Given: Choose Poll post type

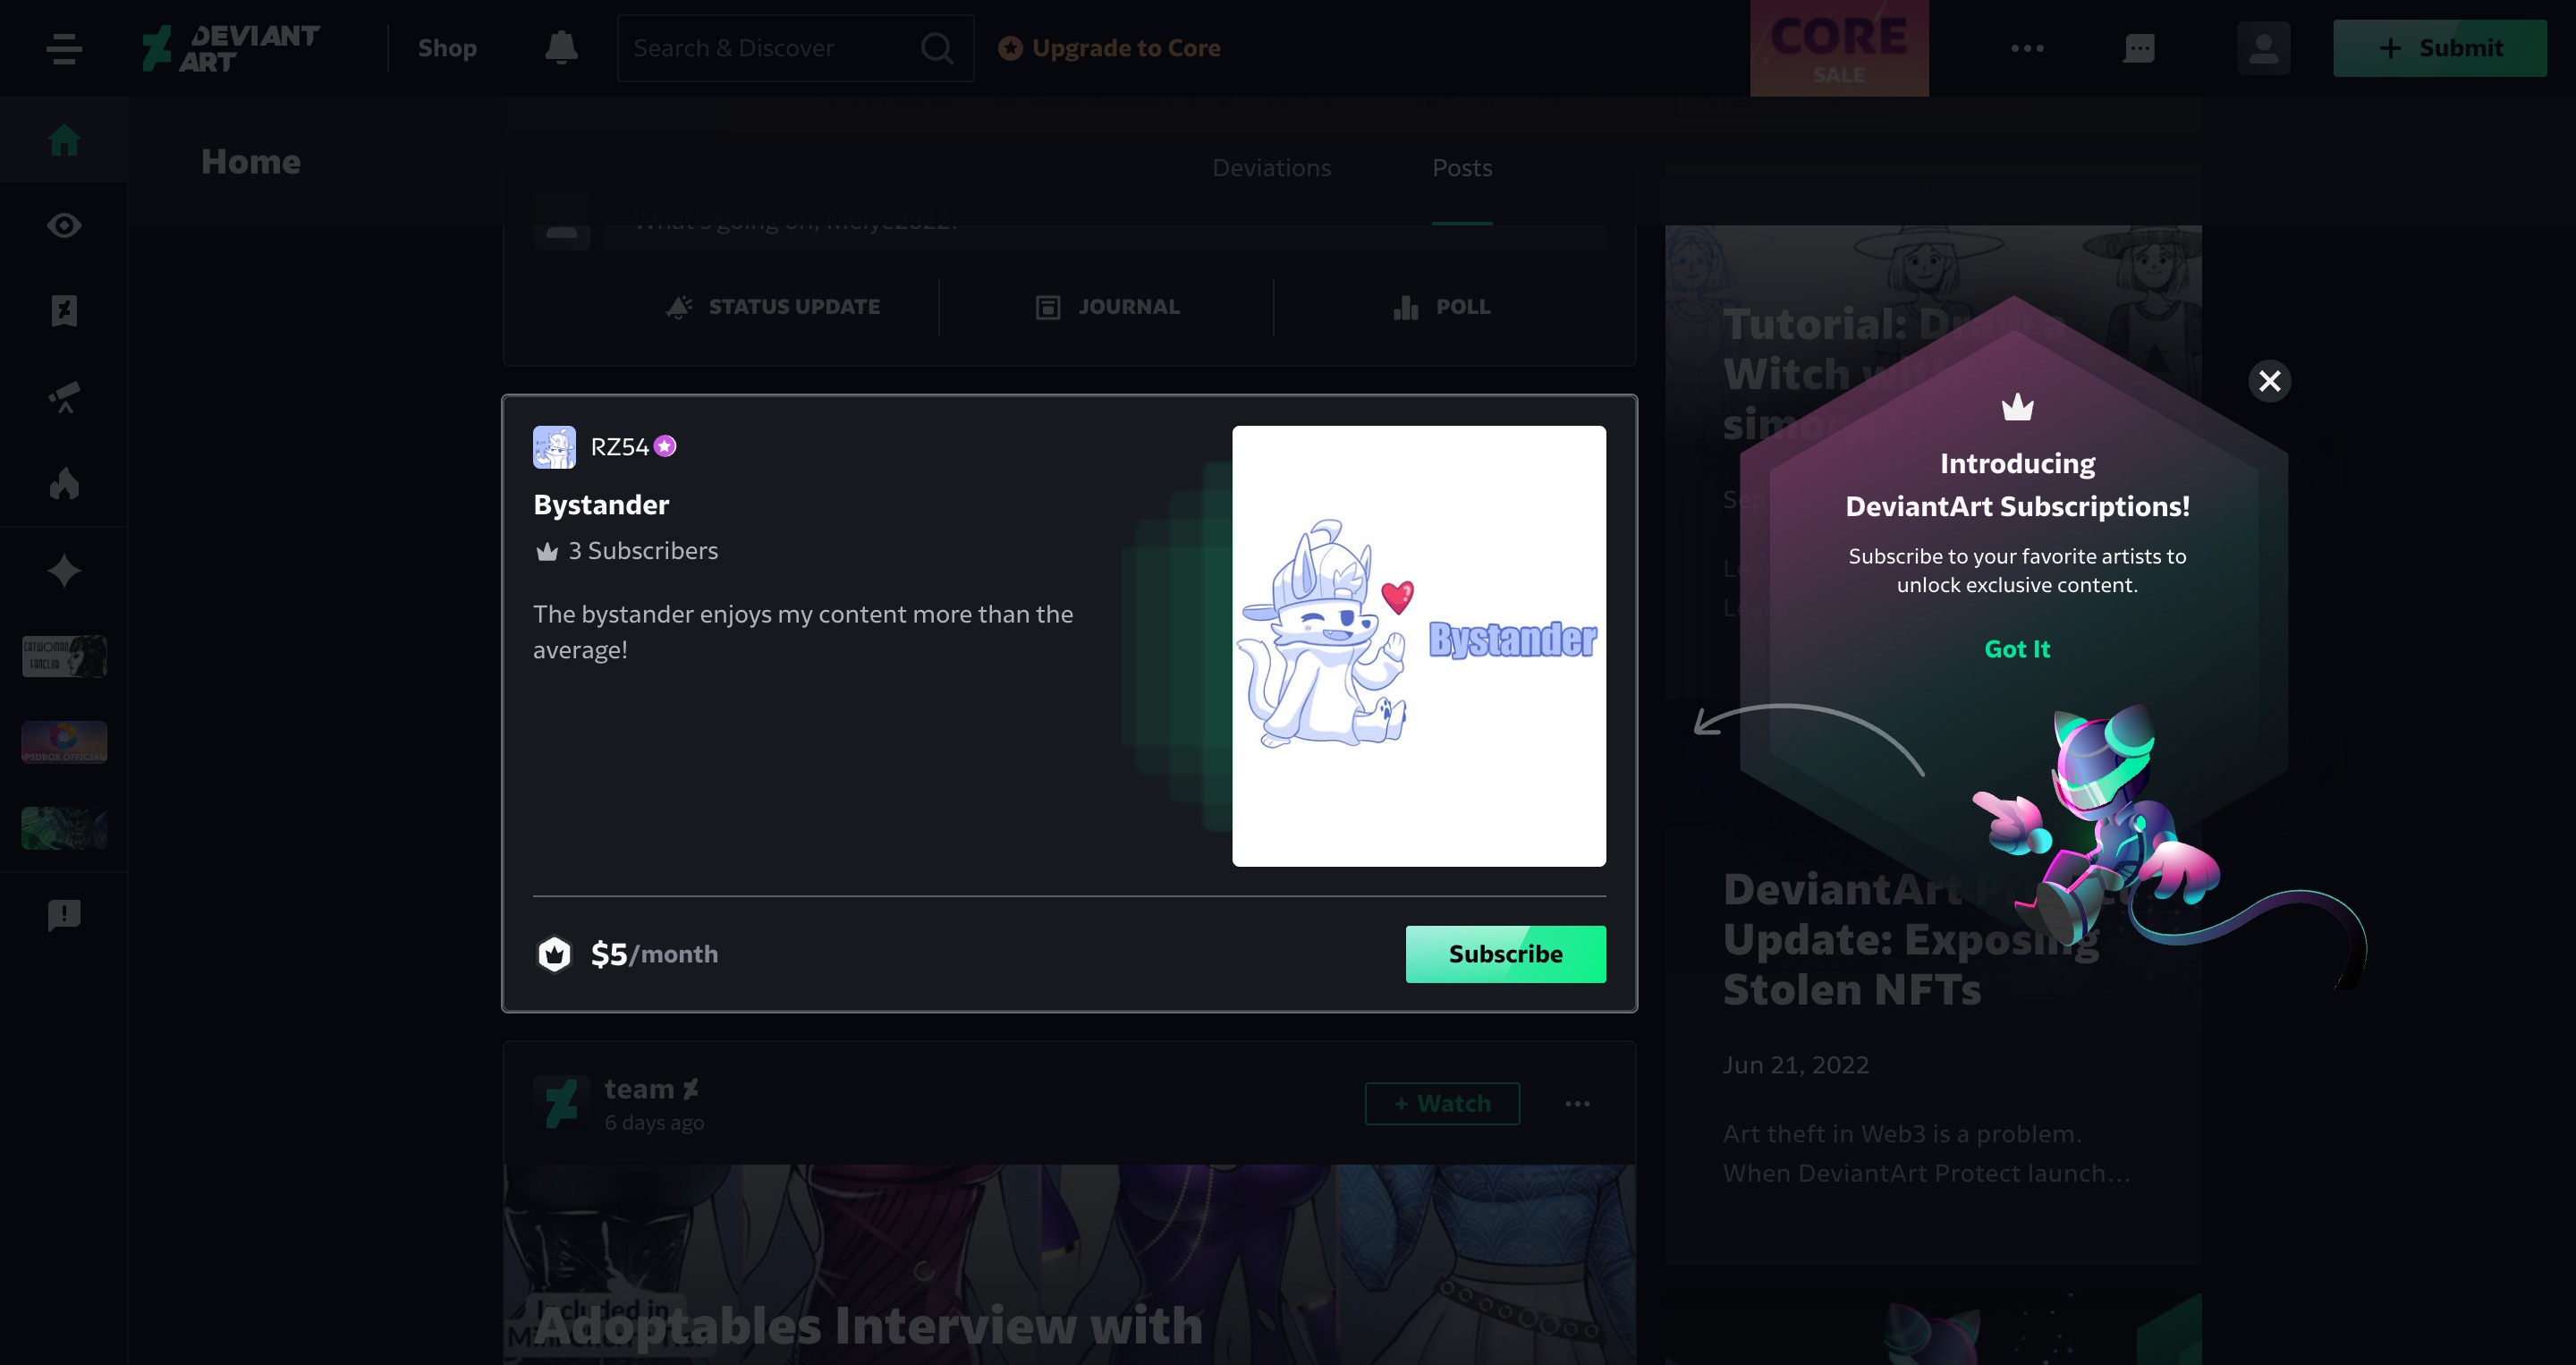Looking at the screenshot, I should [x=1442, y=307].
